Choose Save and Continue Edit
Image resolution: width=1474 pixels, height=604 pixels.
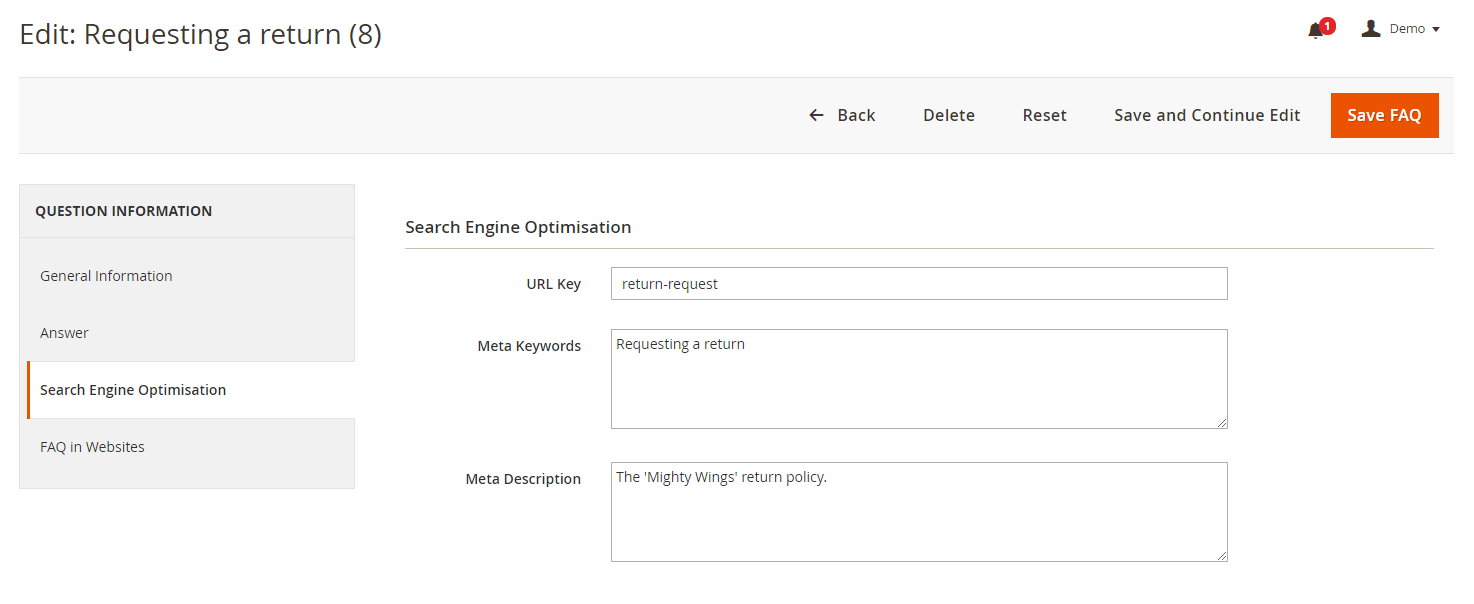click(x=1207, y=115)
